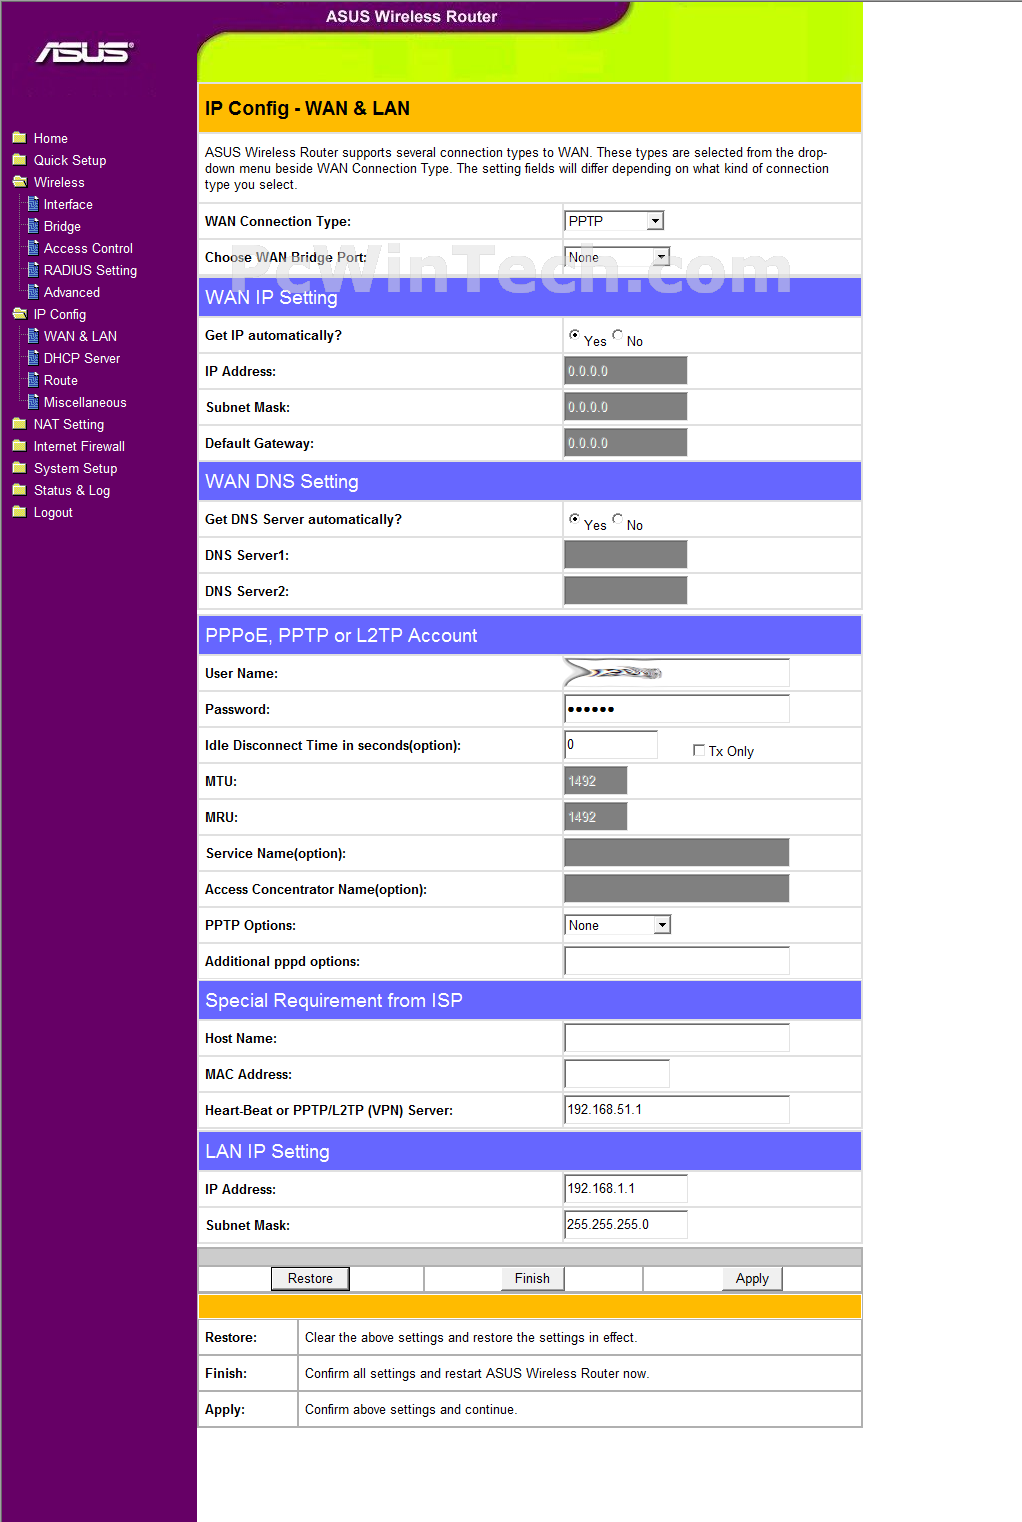Enable the Tx Only checkbox
The width and height of the screenshot is (1022, 1522).
pyautogui.click(x=699, y=750)
